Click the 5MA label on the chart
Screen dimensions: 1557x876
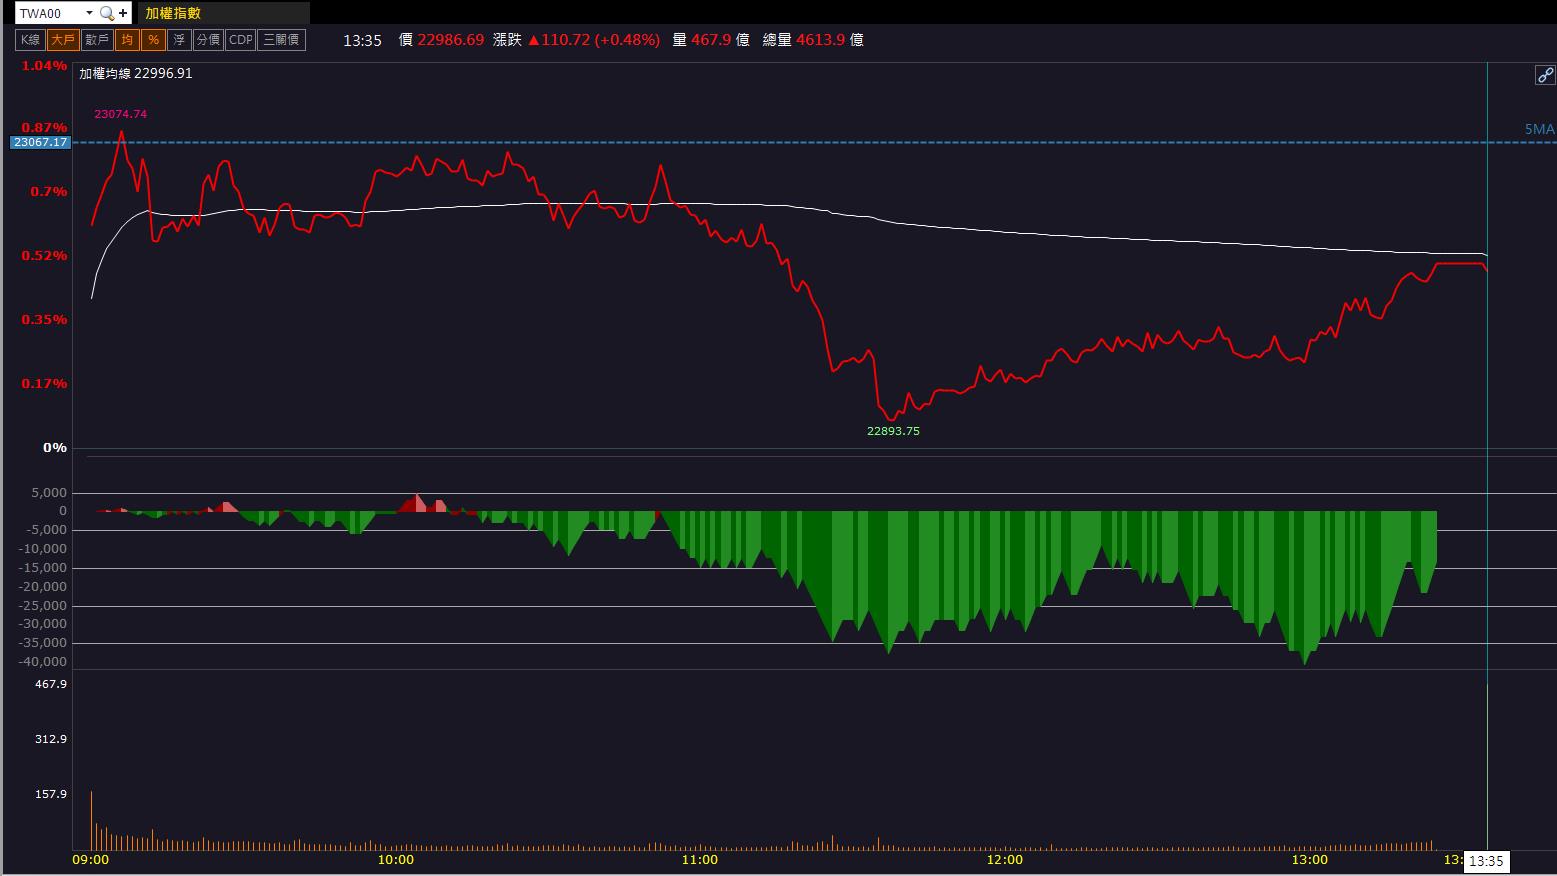pyautogui.click(x=1539, y=129)
